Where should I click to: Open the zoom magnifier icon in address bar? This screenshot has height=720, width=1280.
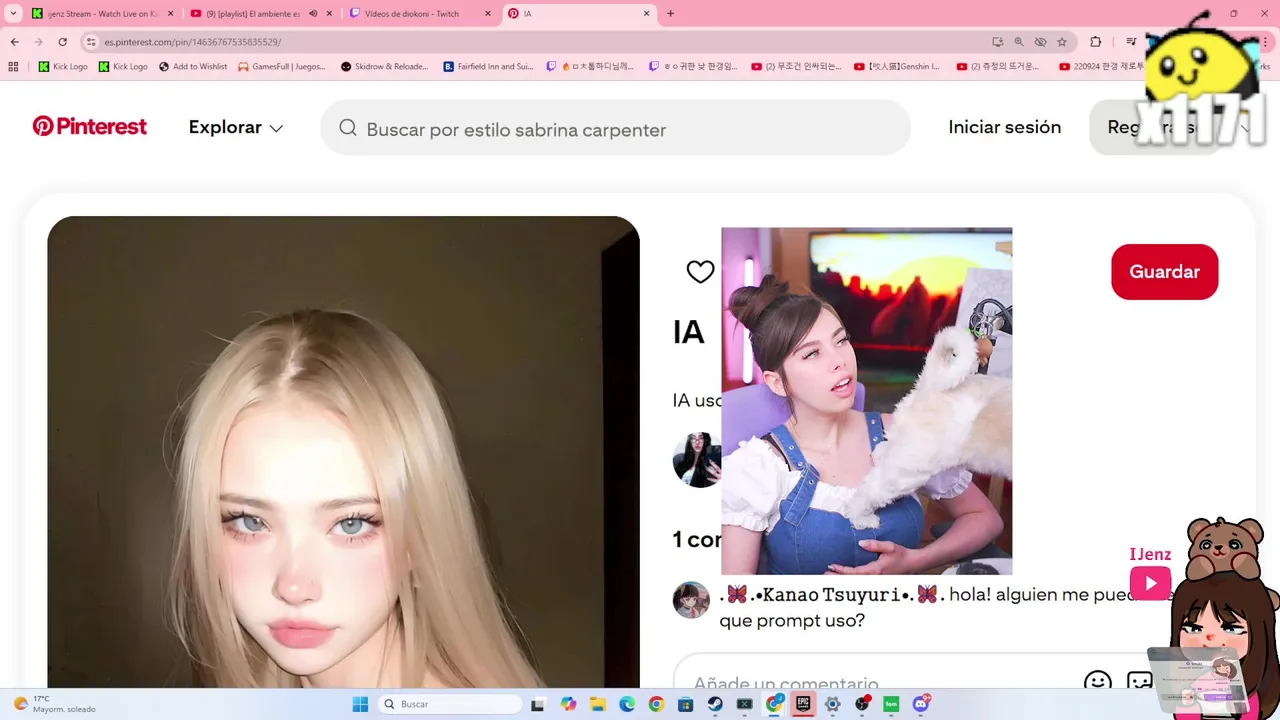(1019, 42)
